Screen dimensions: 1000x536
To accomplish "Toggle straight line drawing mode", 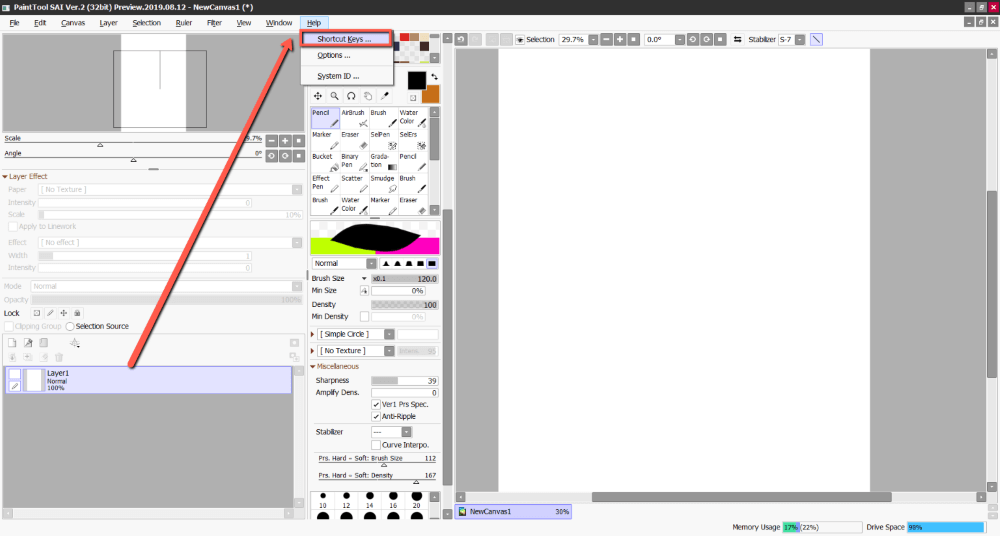I will 816,40.
